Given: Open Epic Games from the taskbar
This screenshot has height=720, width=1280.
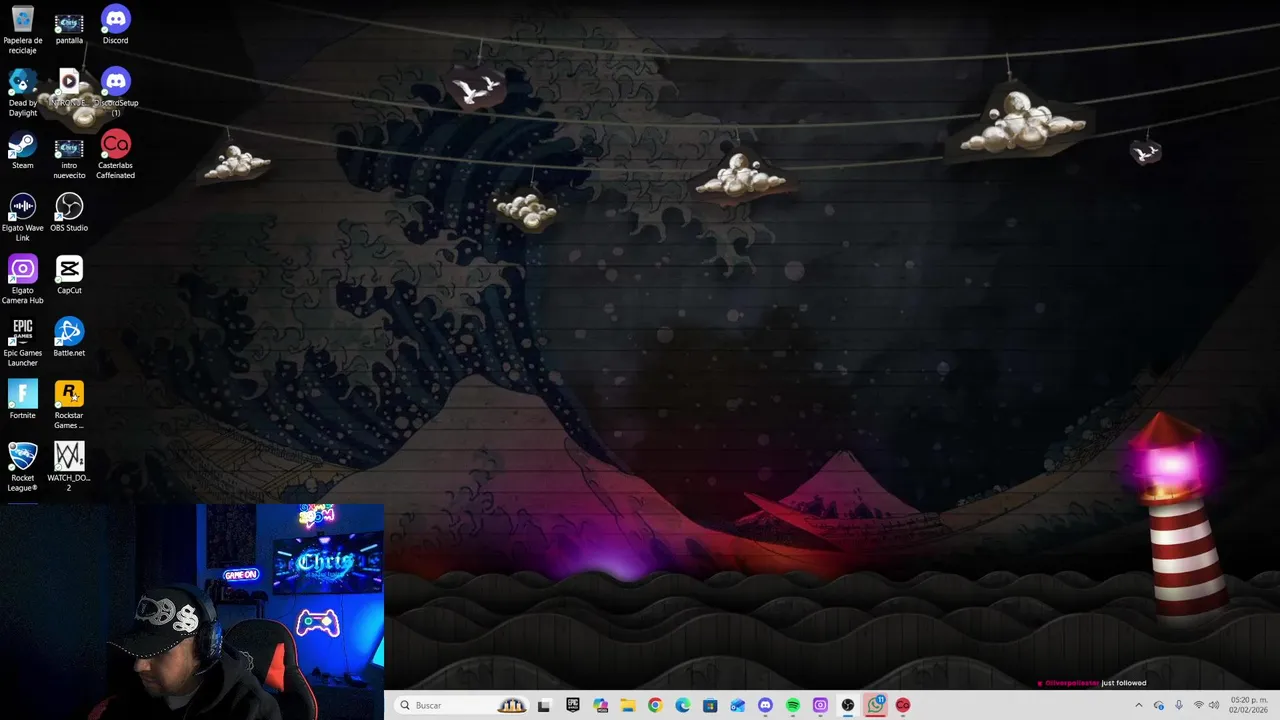Looking at the screenshot, I should [573, 705].
